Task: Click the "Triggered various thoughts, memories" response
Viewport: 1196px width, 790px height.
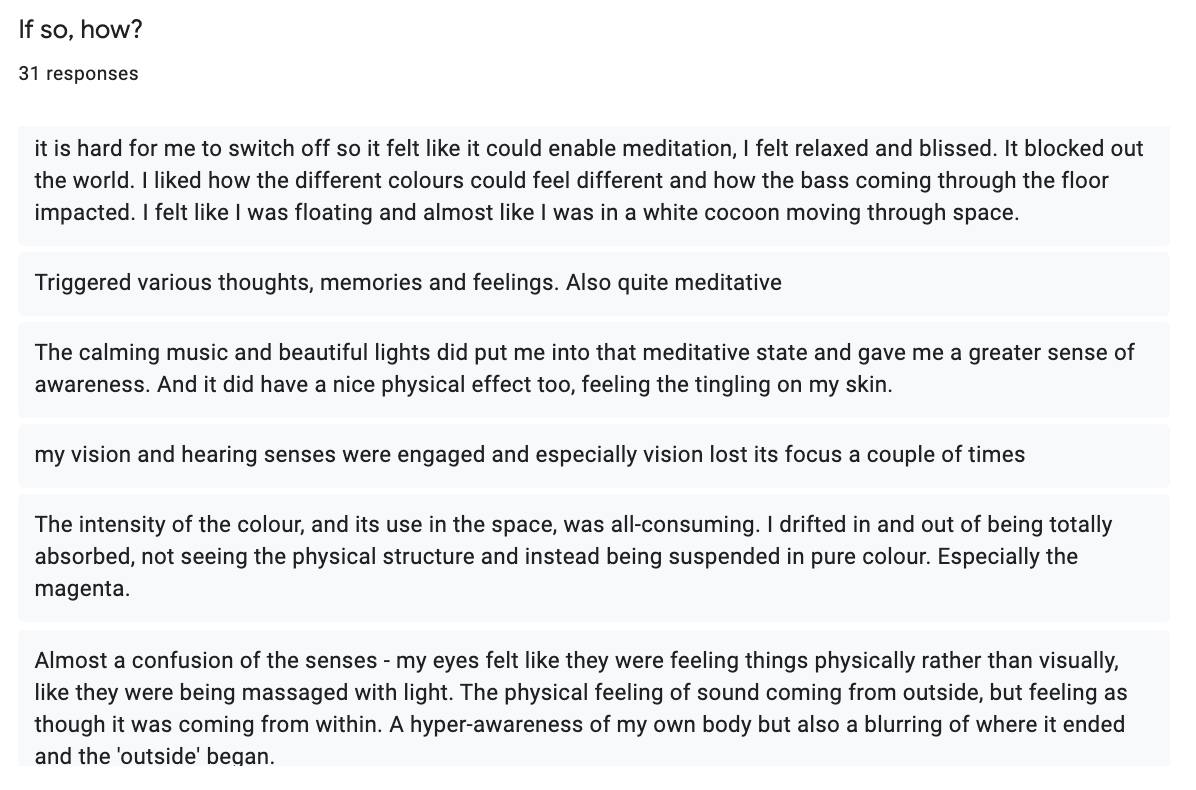Action: point(408,282)
